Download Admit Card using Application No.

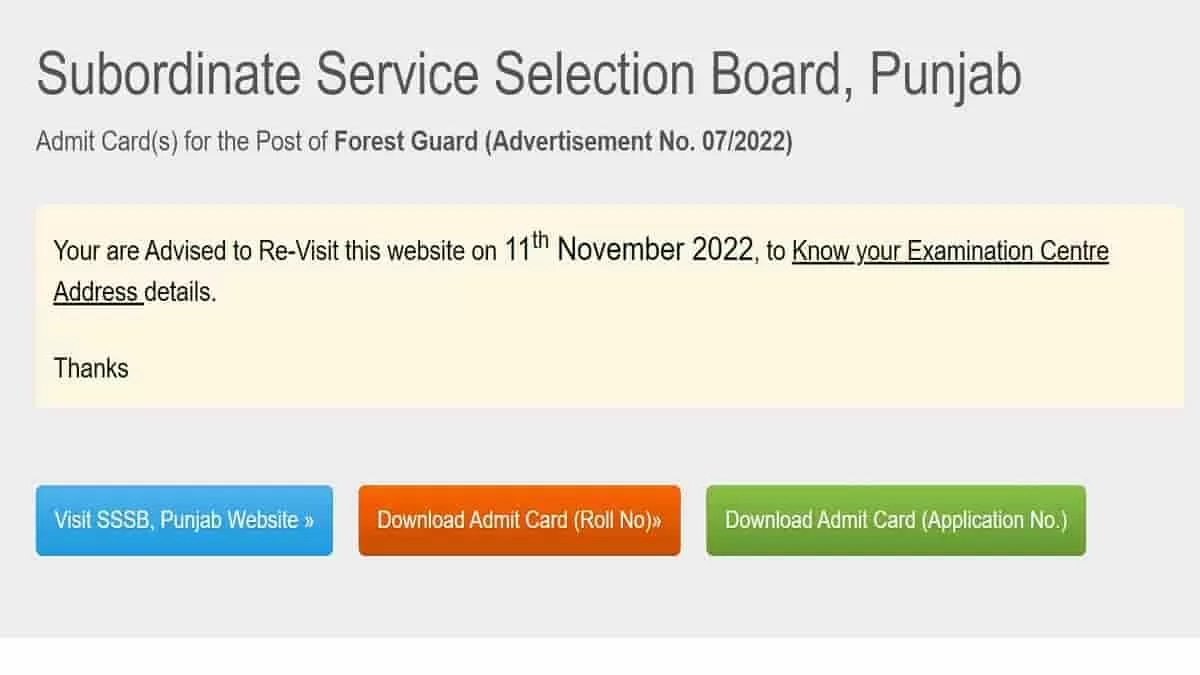coord(896,520)
